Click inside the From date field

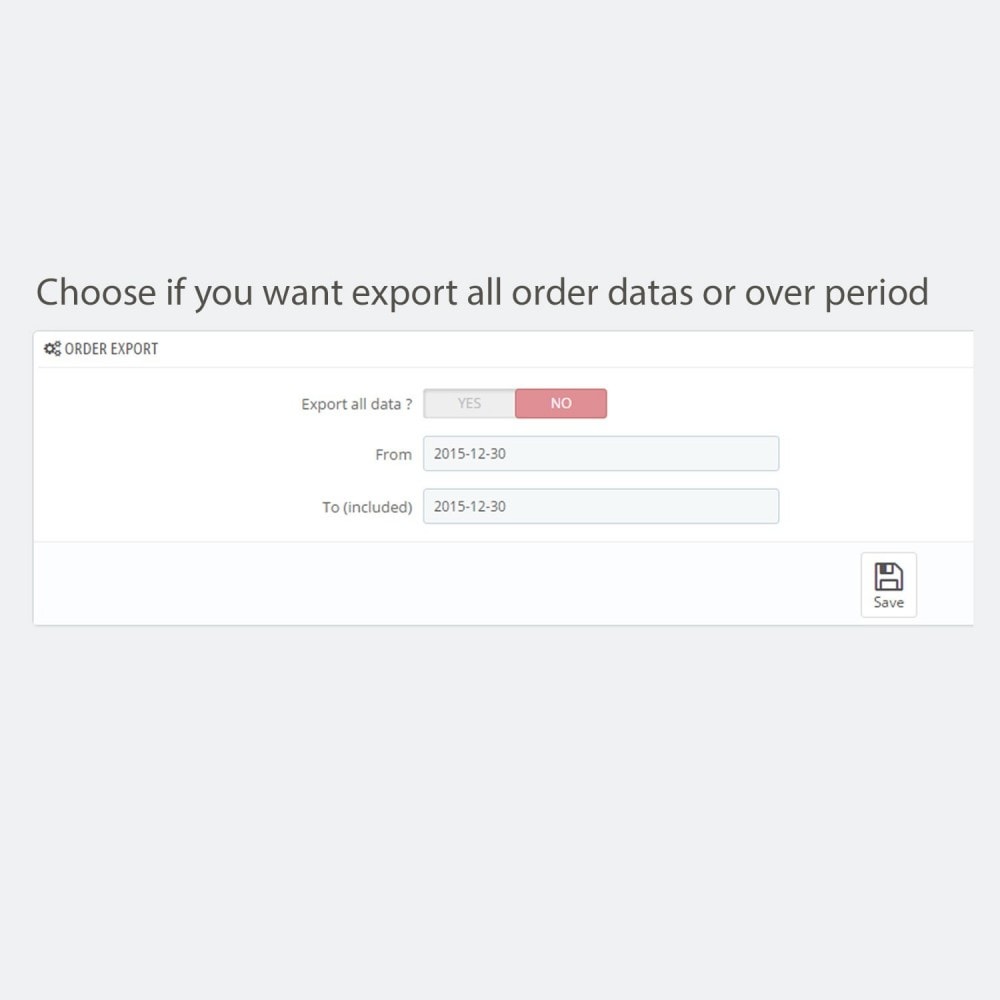pyautogui.click(x=601, y=453)
